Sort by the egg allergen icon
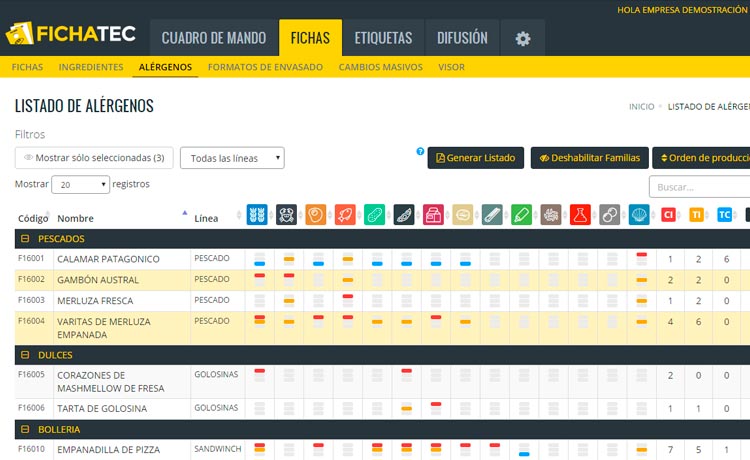Image resolution: width=750 pixels, height=460 pixels. tap(316, 215)
